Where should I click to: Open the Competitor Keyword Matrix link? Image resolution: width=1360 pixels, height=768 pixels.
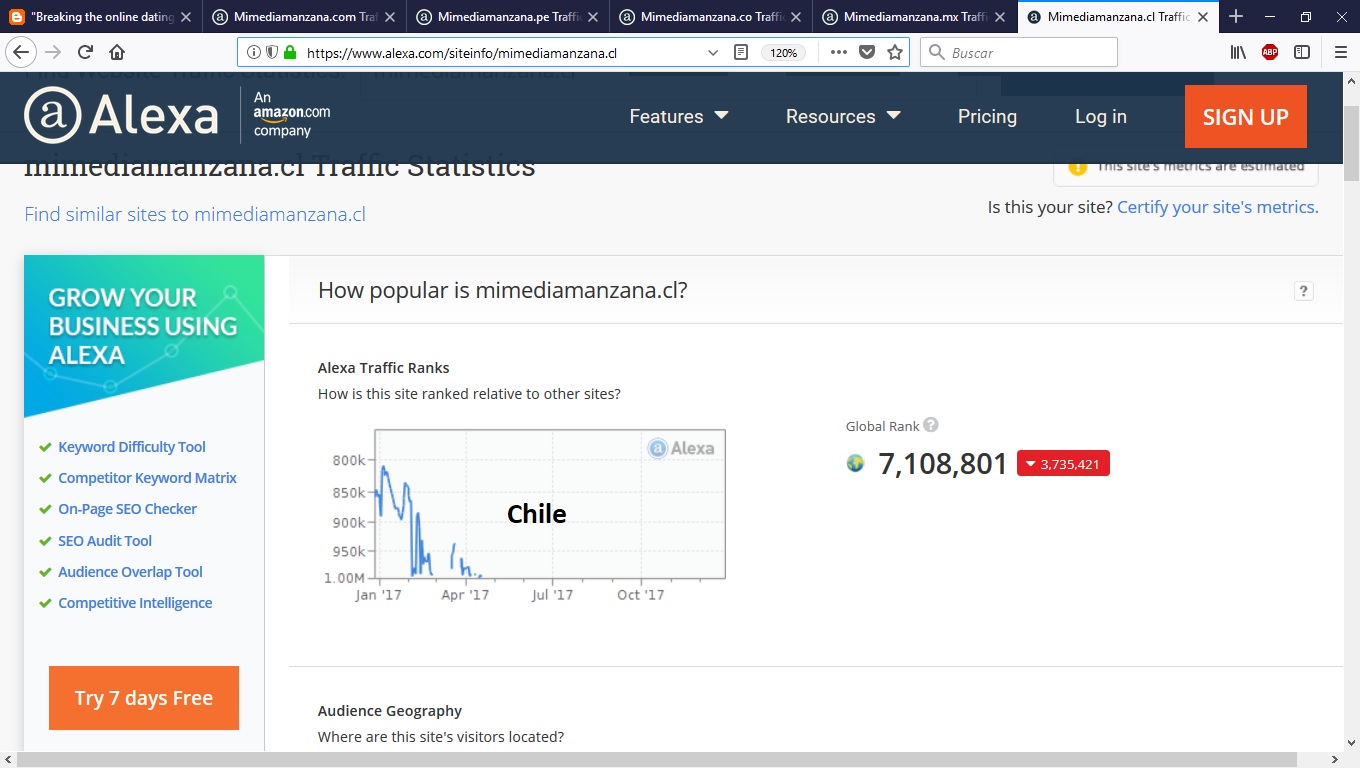148,478
